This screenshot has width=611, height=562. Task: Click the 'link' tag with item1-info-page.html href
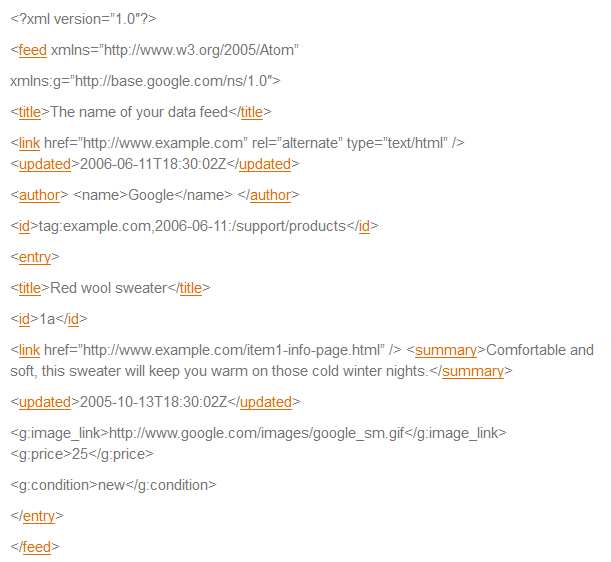pos(29,350)
